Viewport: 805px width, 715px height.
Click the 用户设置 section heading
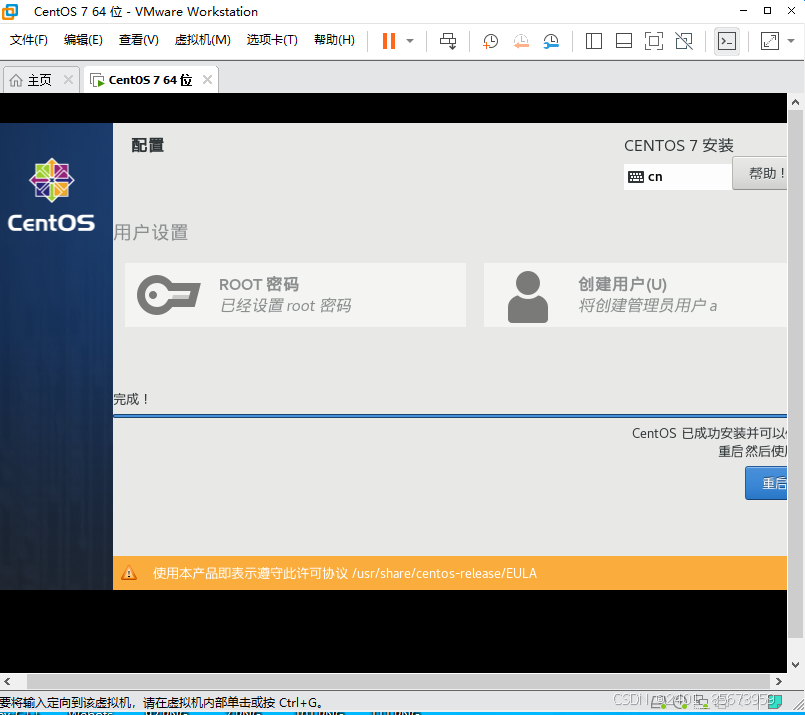[150, 233]
